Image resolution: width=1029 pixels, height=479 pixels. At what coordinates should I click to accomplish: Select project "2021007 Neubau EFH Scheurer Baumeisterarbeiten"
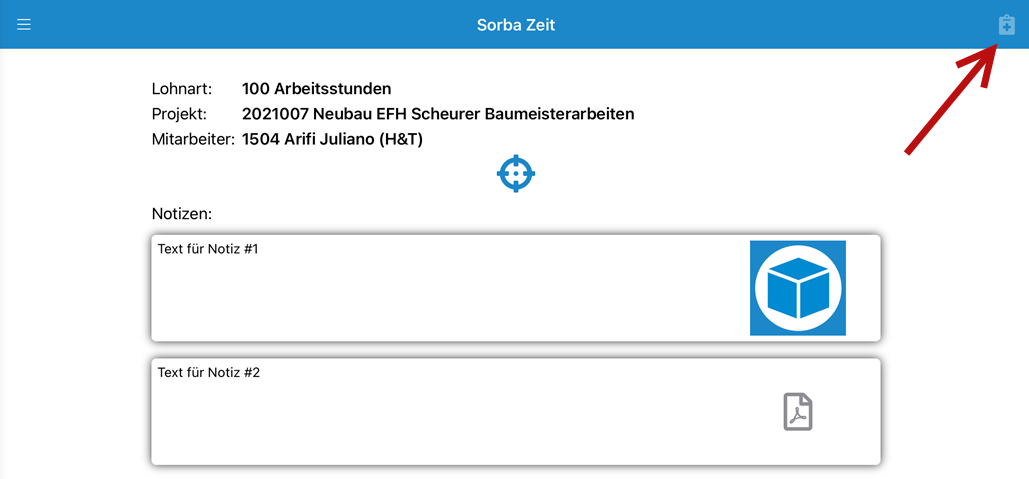[x=438, y=114]
